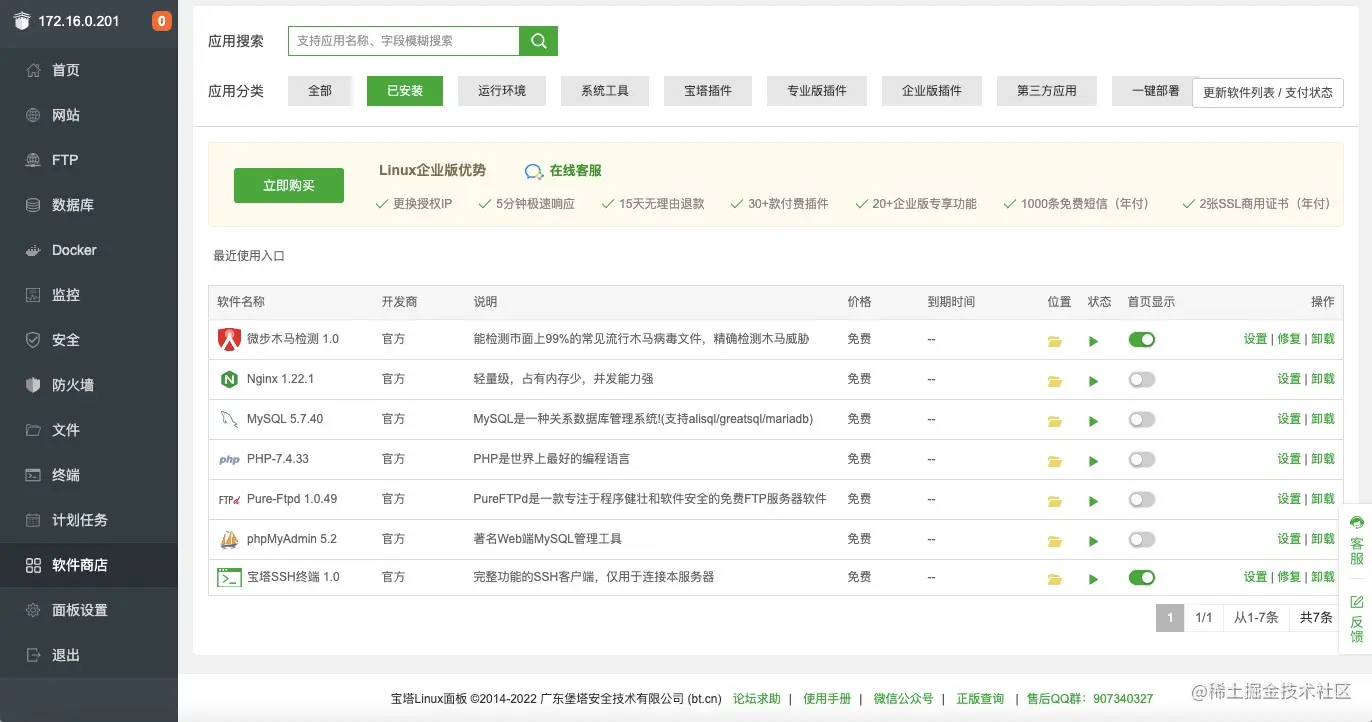Click the Nginx logo icon
The image size is (1372, 722).
(229, 379)
